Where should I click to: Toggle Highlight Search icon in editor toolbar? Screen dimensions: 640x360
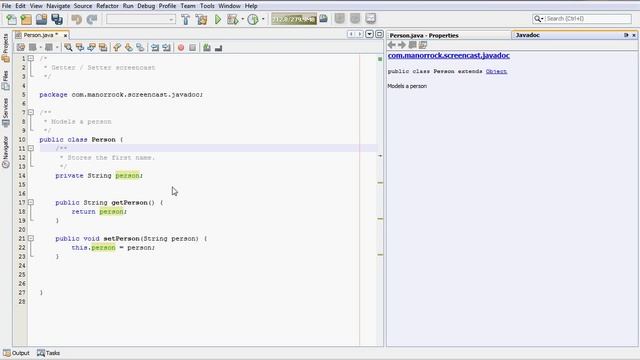pos(103,47)
